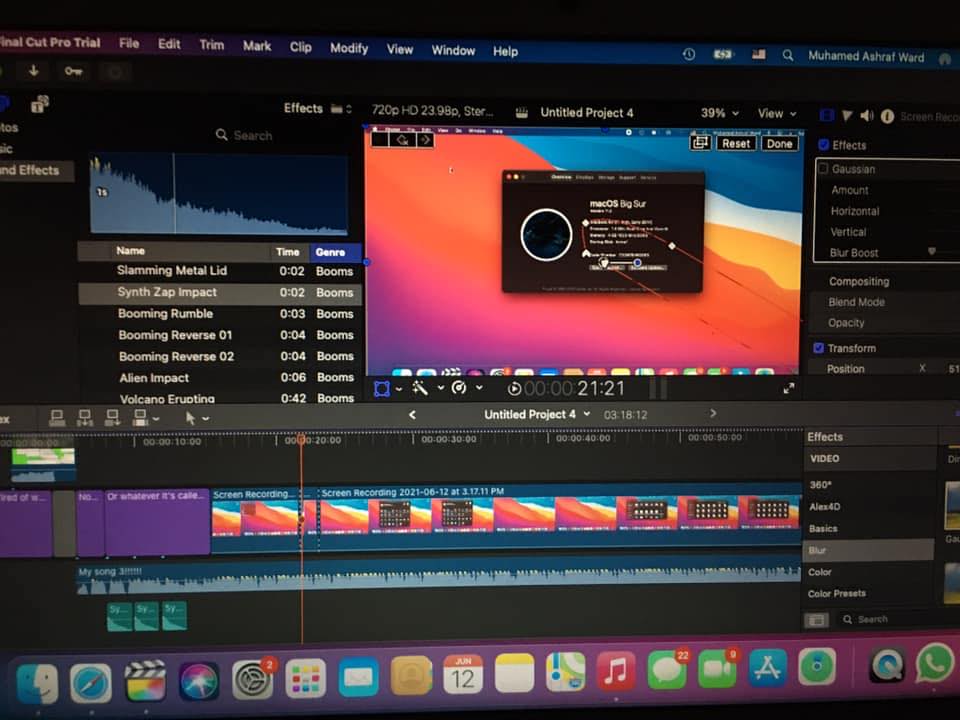Viewport: 960px width, 720px height.
Task: Open the viewer View options dropdown
Action: pos(777,113)
